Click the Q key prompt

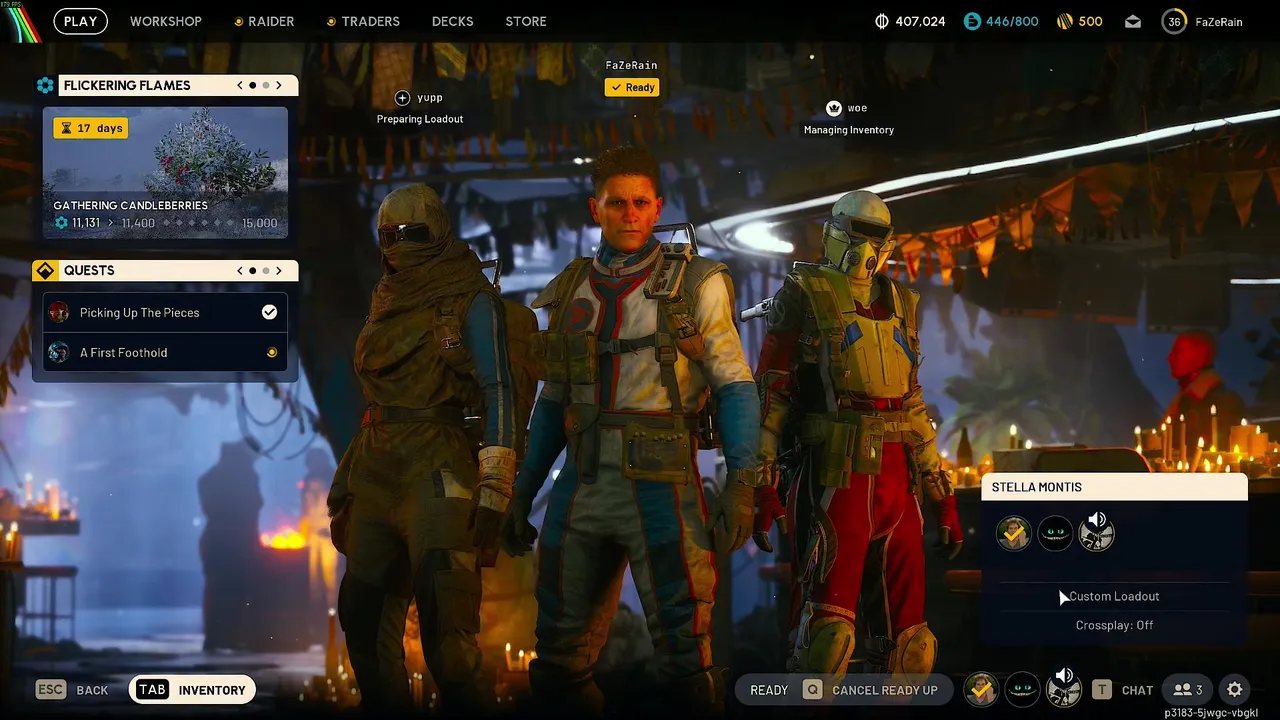(x=812, y=690)
